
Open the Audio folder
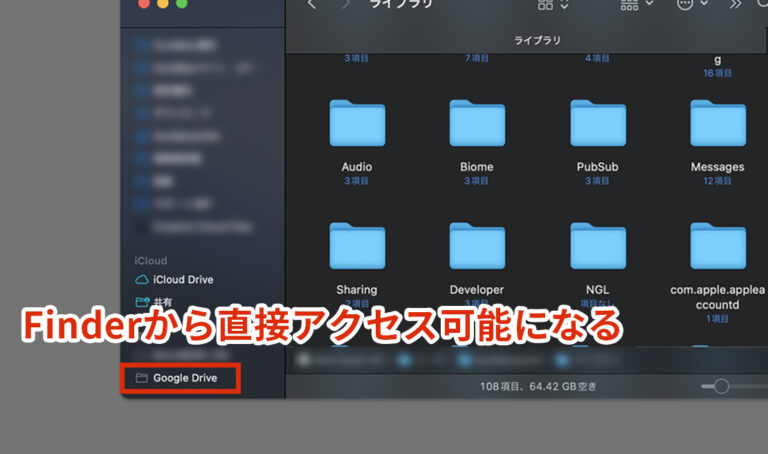click(357, 123)
